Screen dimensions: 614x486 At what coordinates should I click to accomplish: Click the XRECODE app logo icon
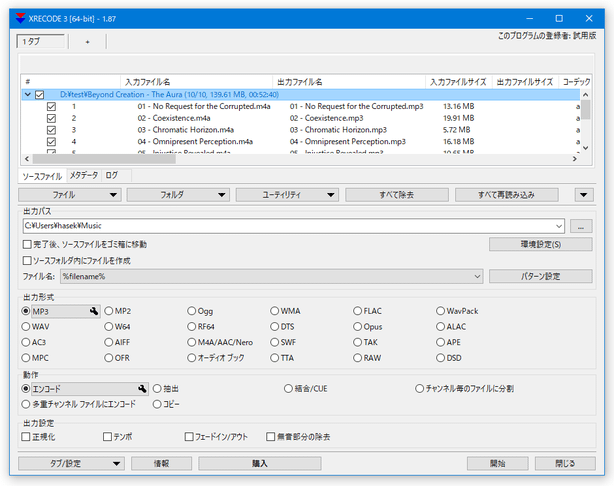click(x=20, y=18)
